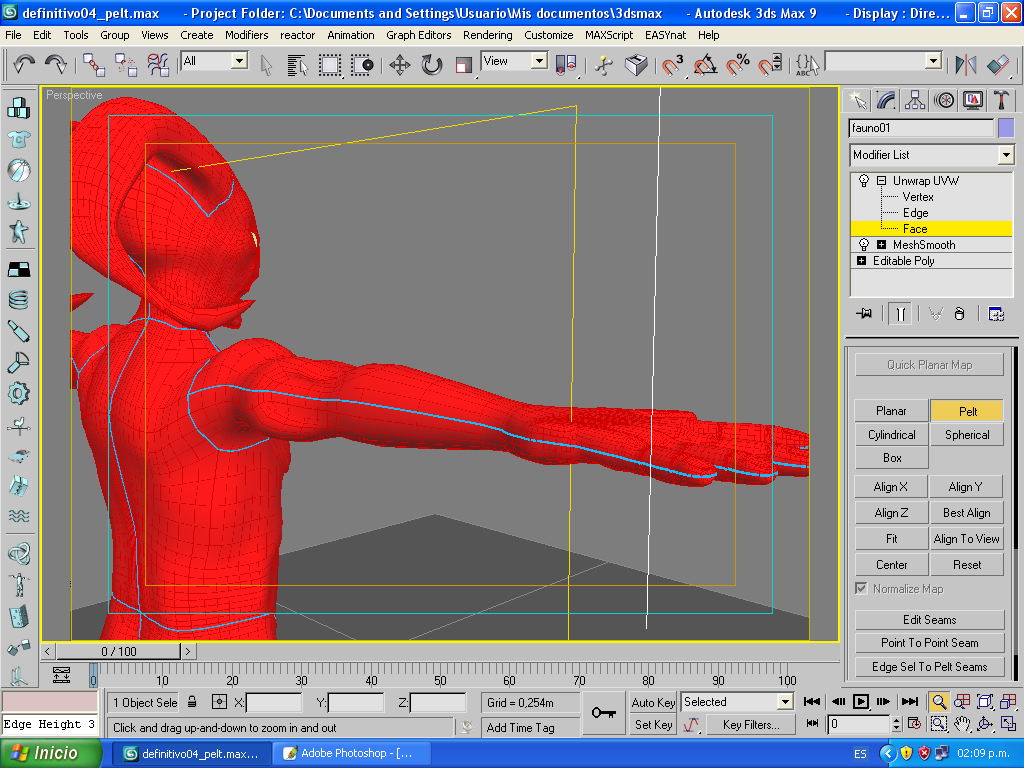Image resolution: width=1024 pixels, height=768 pixels.
Task: Open the reference coordinate system View dropdown
Action: (x=539, y=61)
